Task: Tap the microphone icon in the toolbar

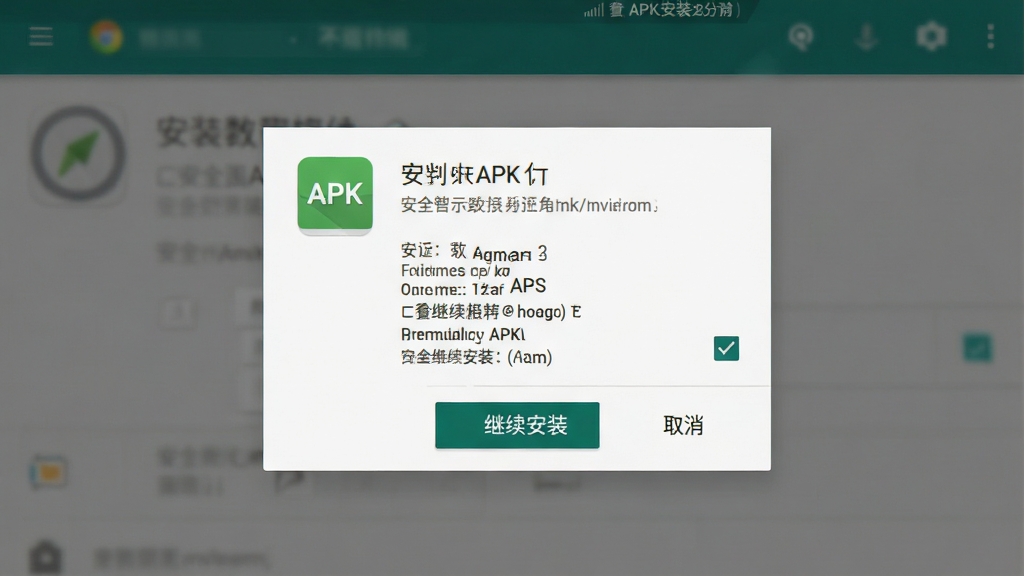Action: click(x=867, y=37)
